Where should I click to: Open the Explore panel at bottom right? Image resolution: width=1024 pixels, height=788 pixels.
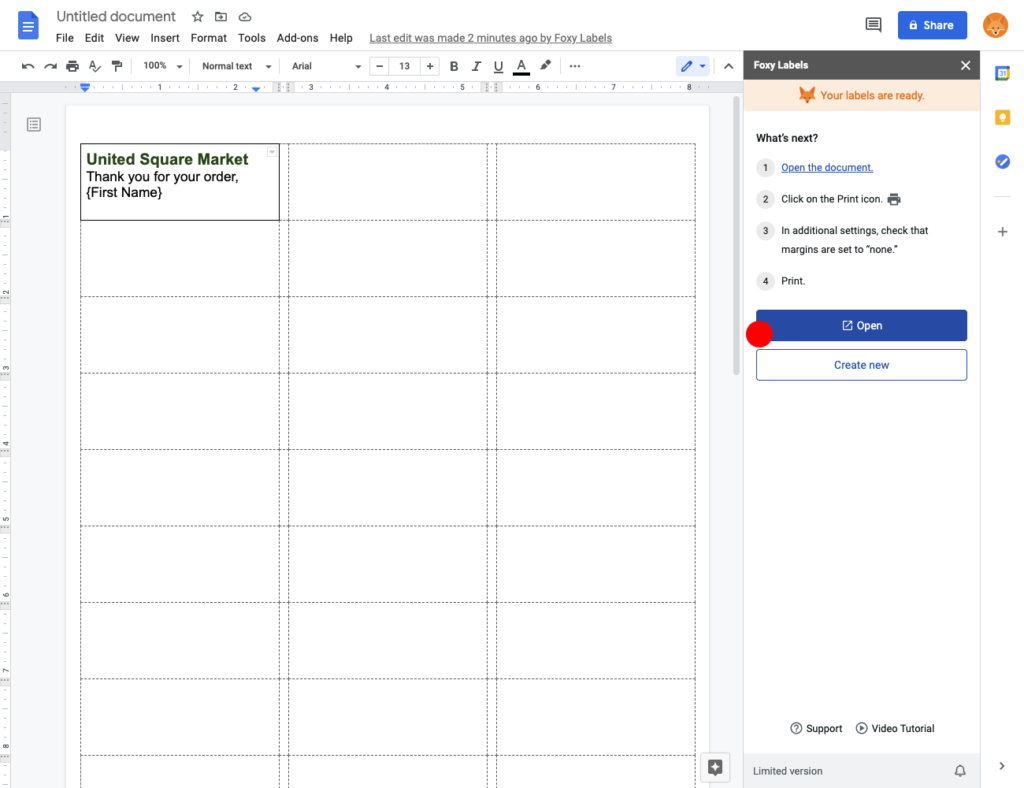[x=715, y=766]
